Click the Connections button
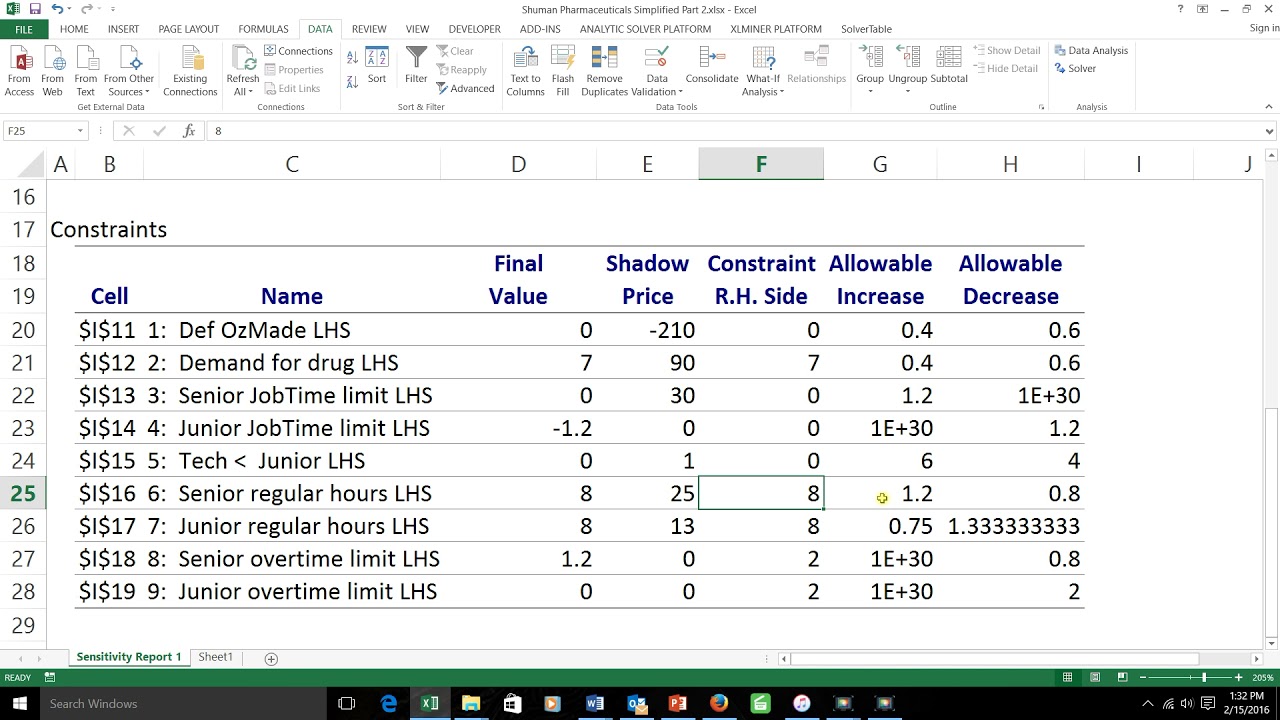This screenshot has height=720, width=1280. (x=298, y=51)
